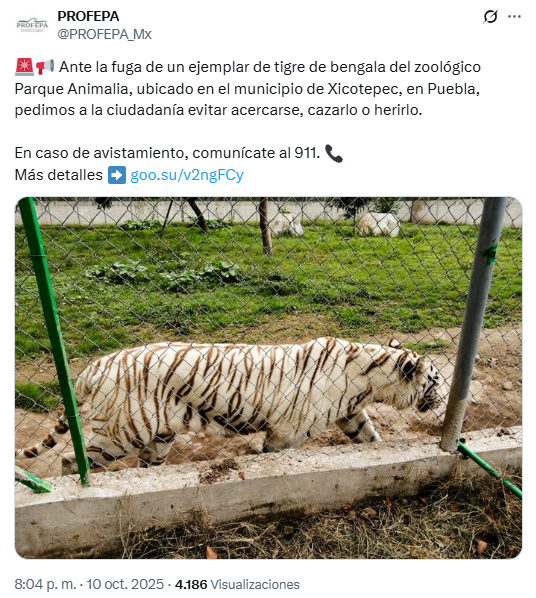Open Grok explanation icon for this post
This screenshot has height=598, width=536.
[x=490, y=17]
